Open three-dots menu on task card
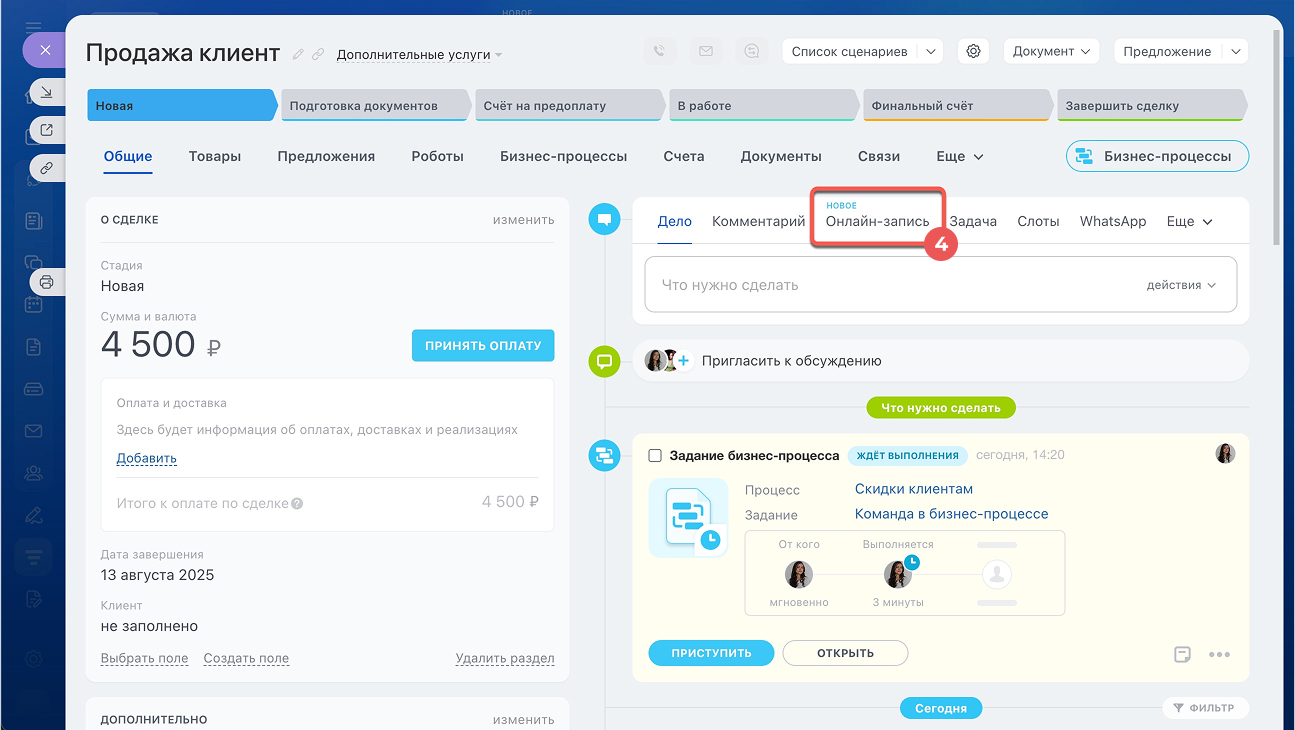Screen dimensions: 1295x730 click(x=1218, y=654)
